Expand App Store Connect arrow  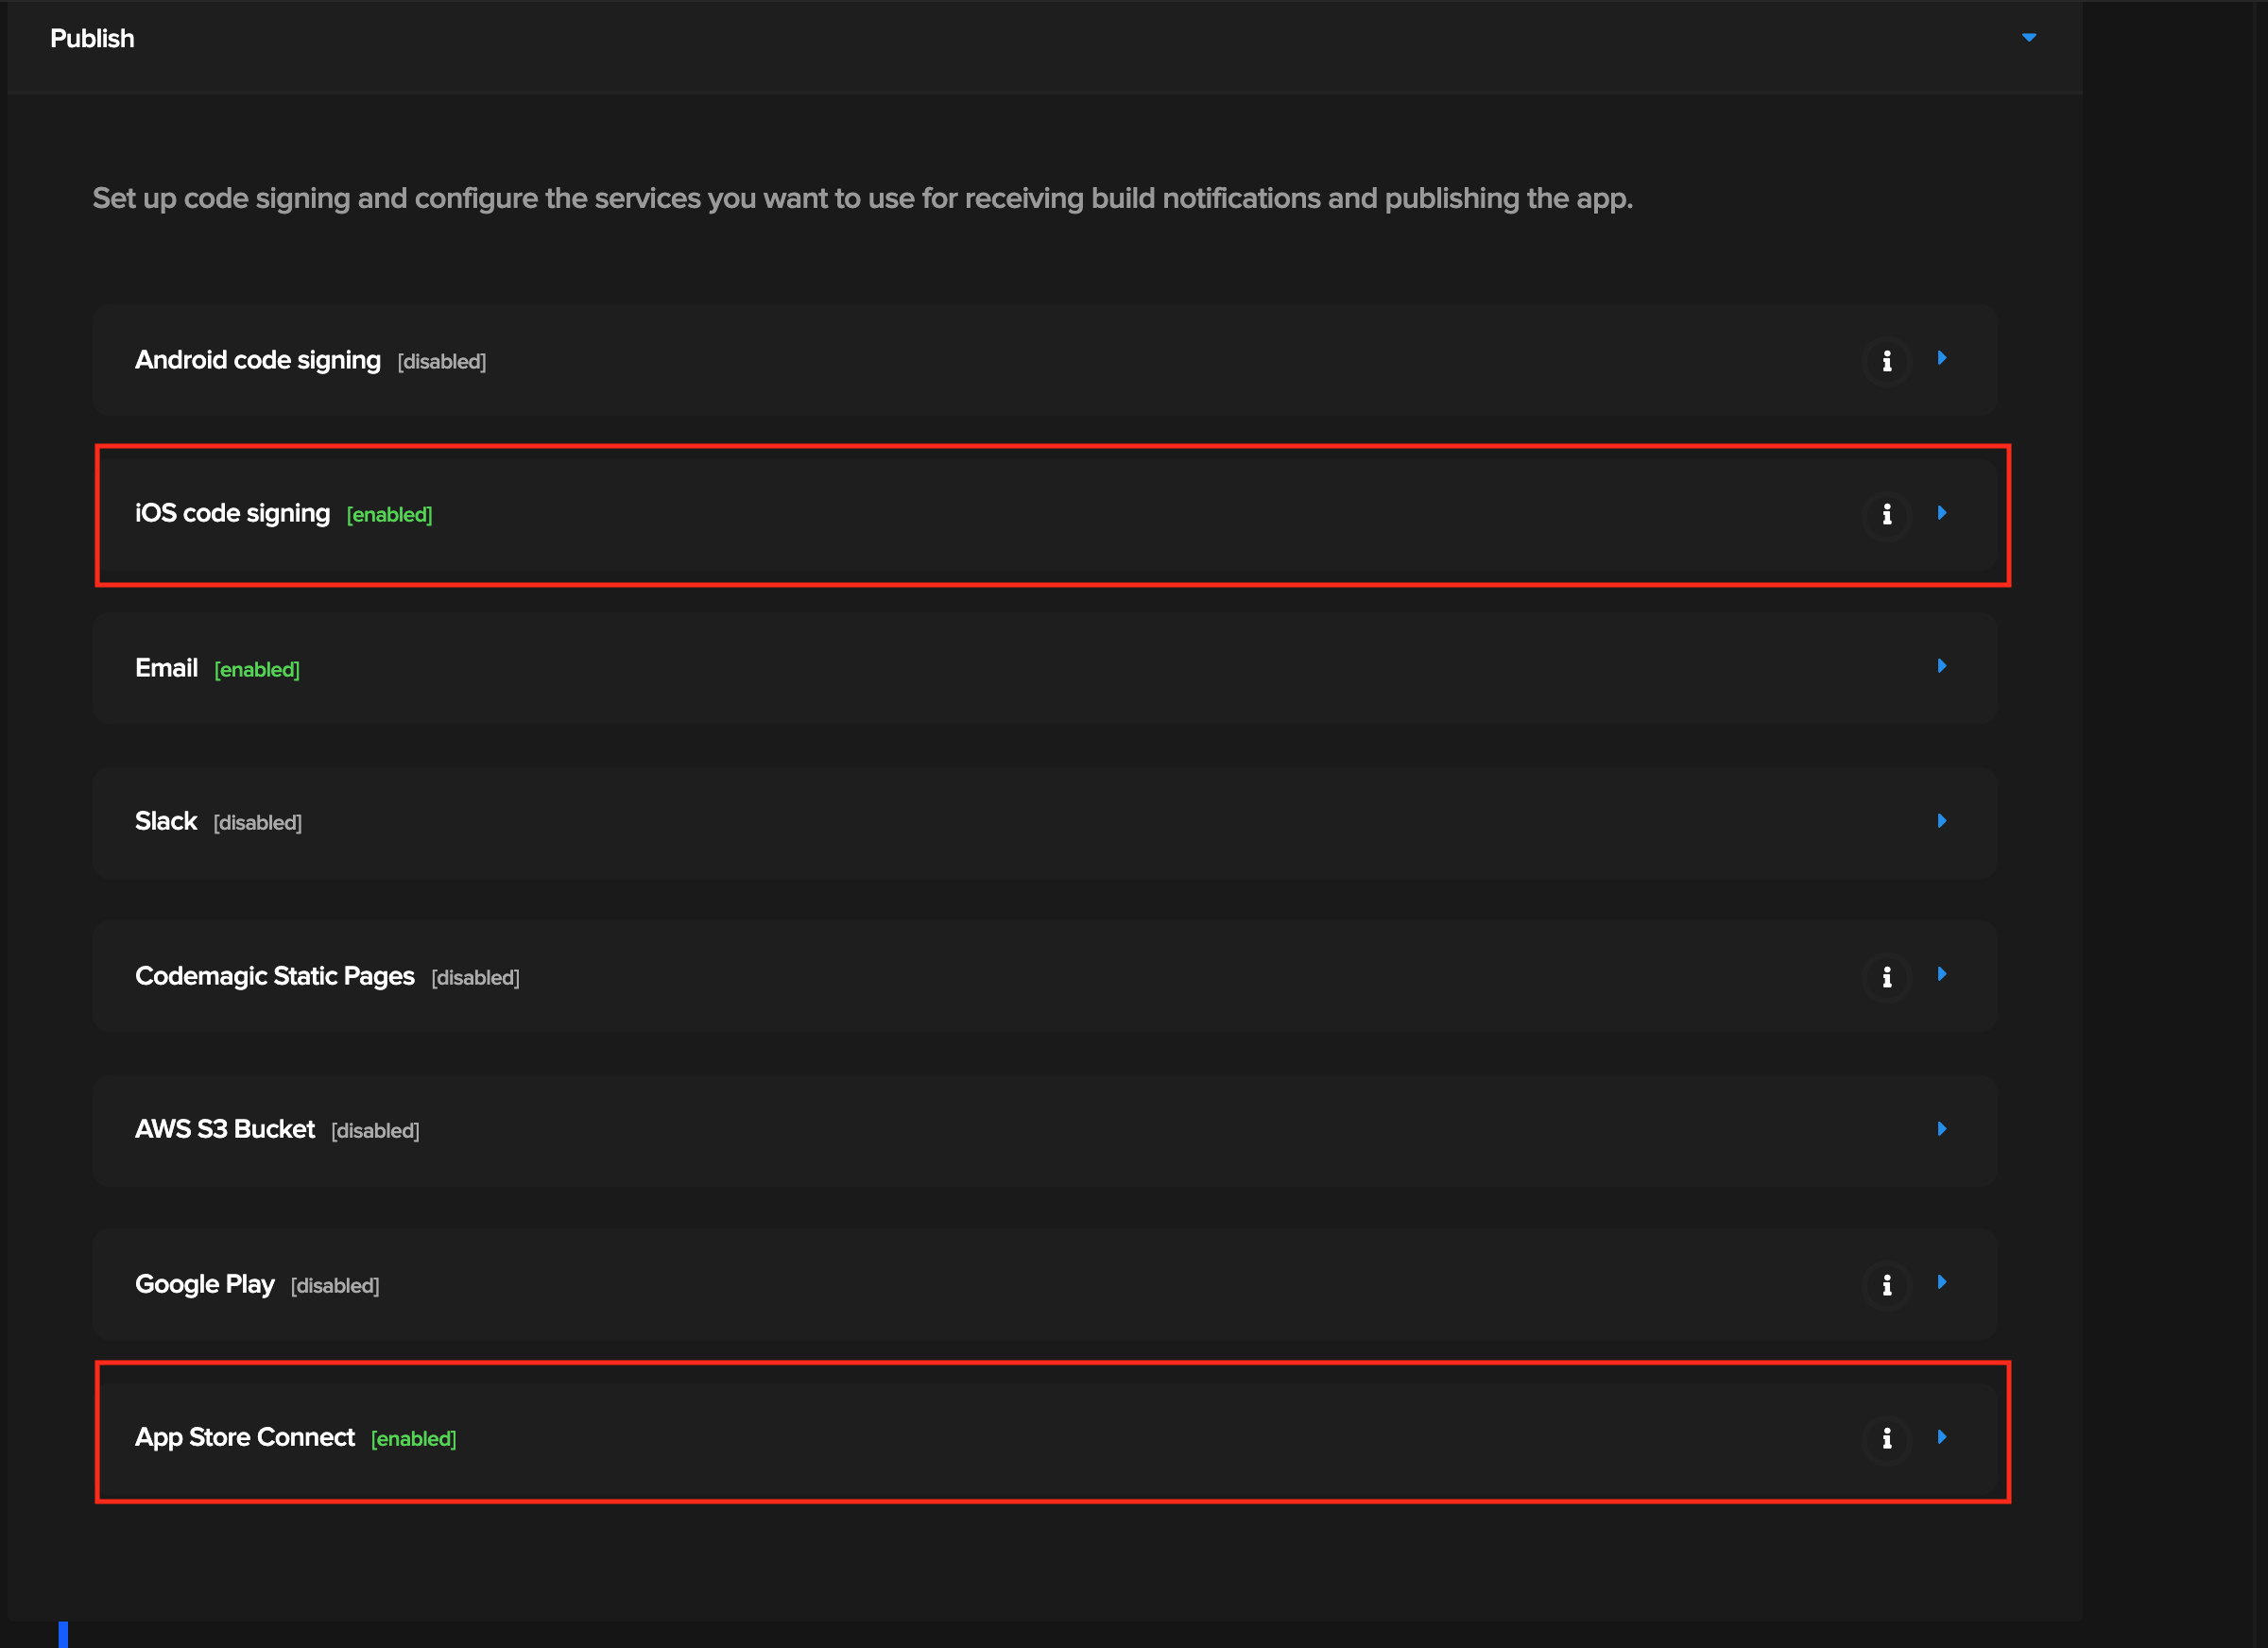[1941, 1437]
